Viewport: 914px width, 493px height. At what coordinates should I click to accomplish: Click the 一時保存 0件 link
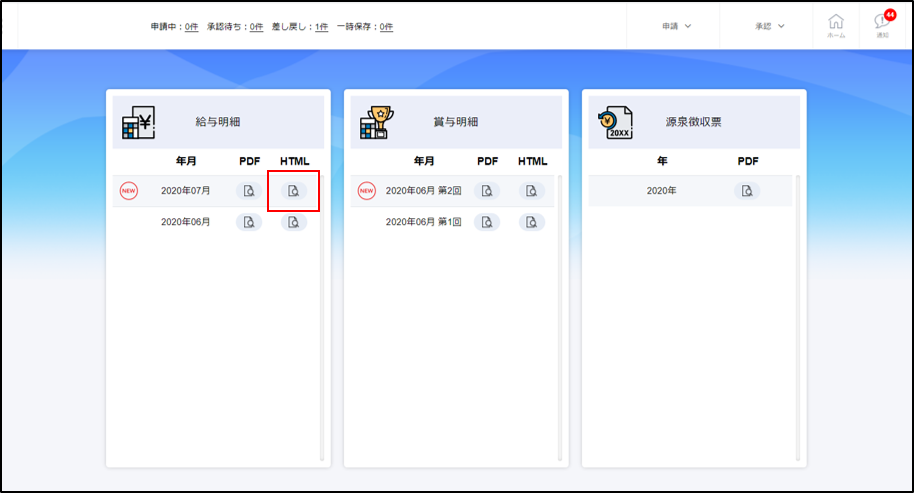coord(386,27)
